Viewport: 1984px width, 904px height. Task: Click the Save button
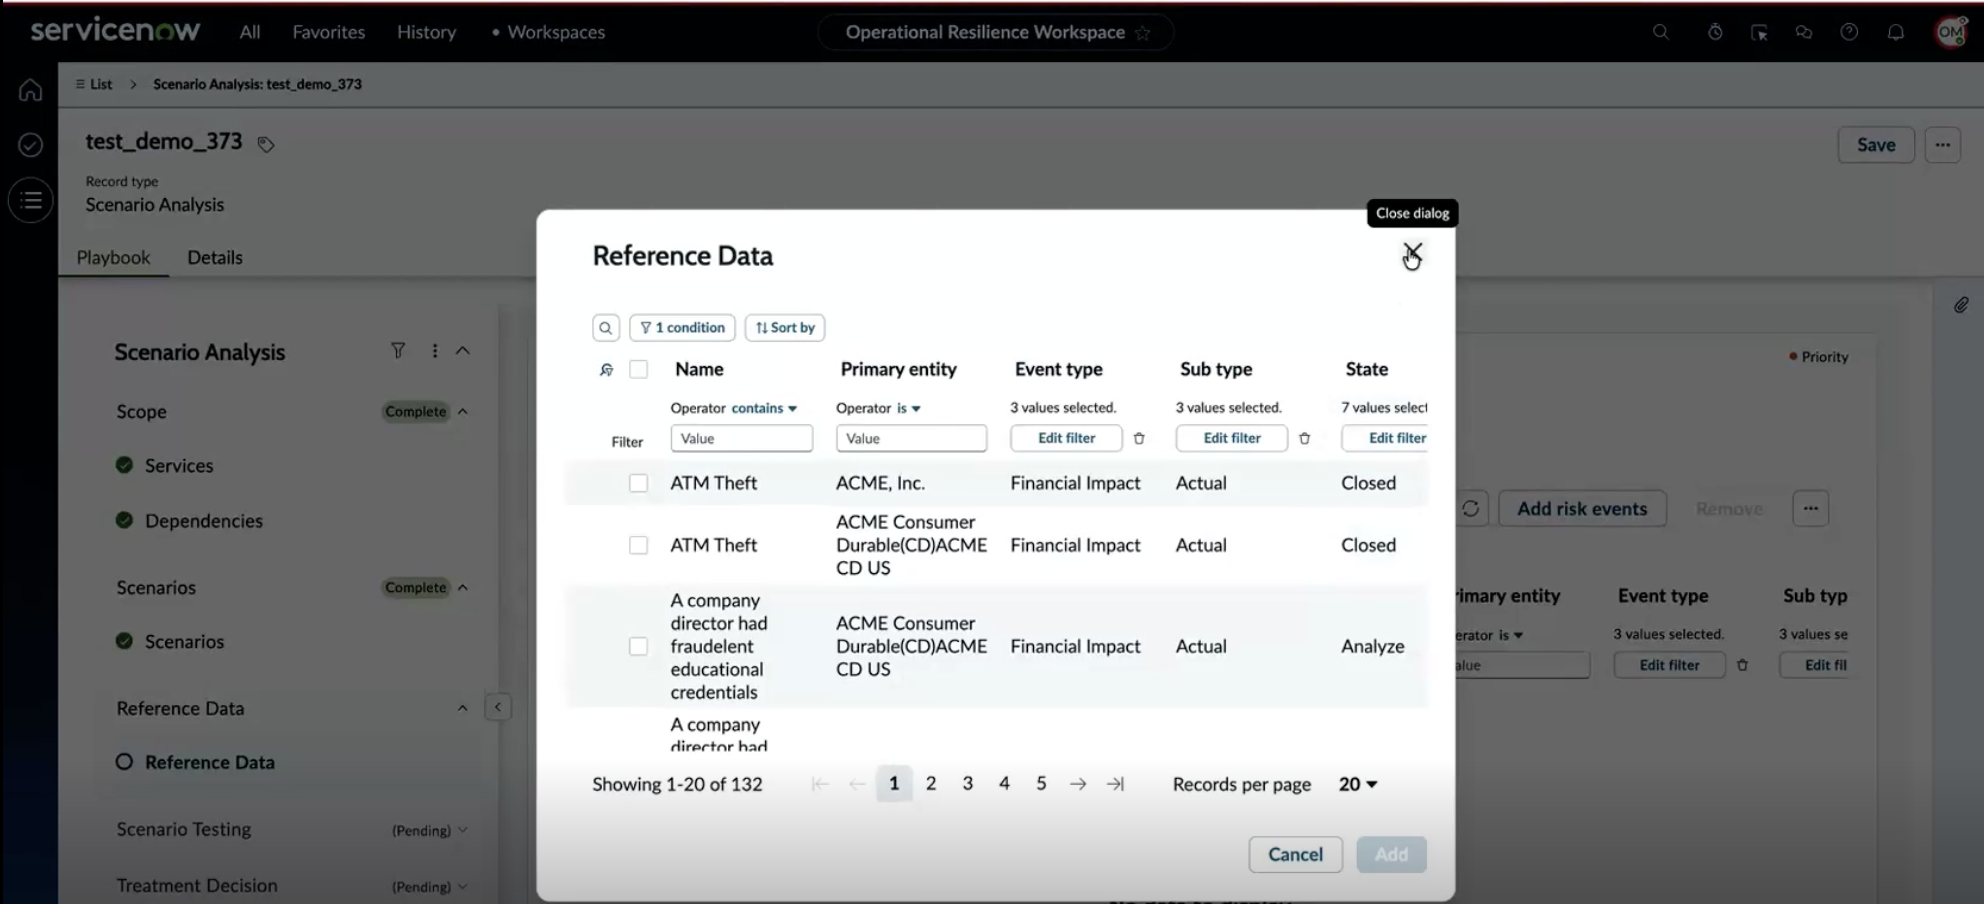point(1876,145)
